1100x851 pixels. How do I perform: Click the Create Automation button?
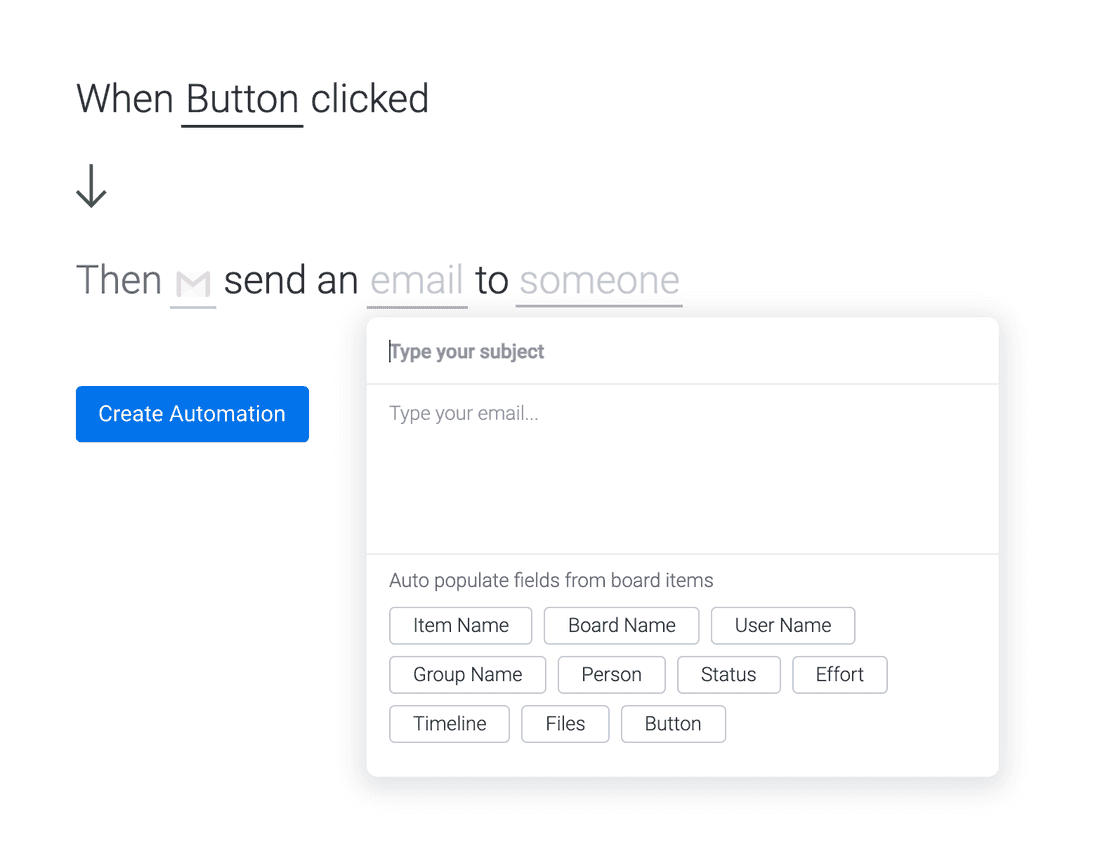[192, 413]
